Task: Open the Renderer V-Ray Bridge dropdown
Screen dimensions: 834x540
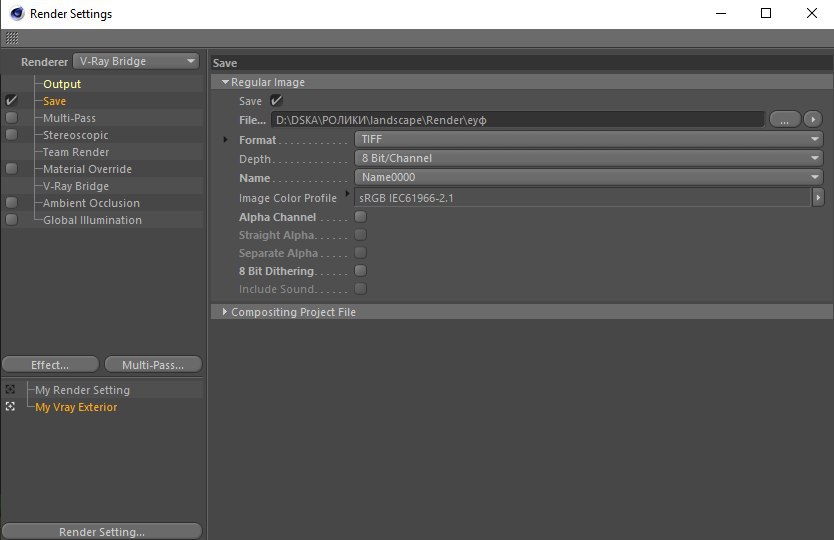Action: pos(136,61)
